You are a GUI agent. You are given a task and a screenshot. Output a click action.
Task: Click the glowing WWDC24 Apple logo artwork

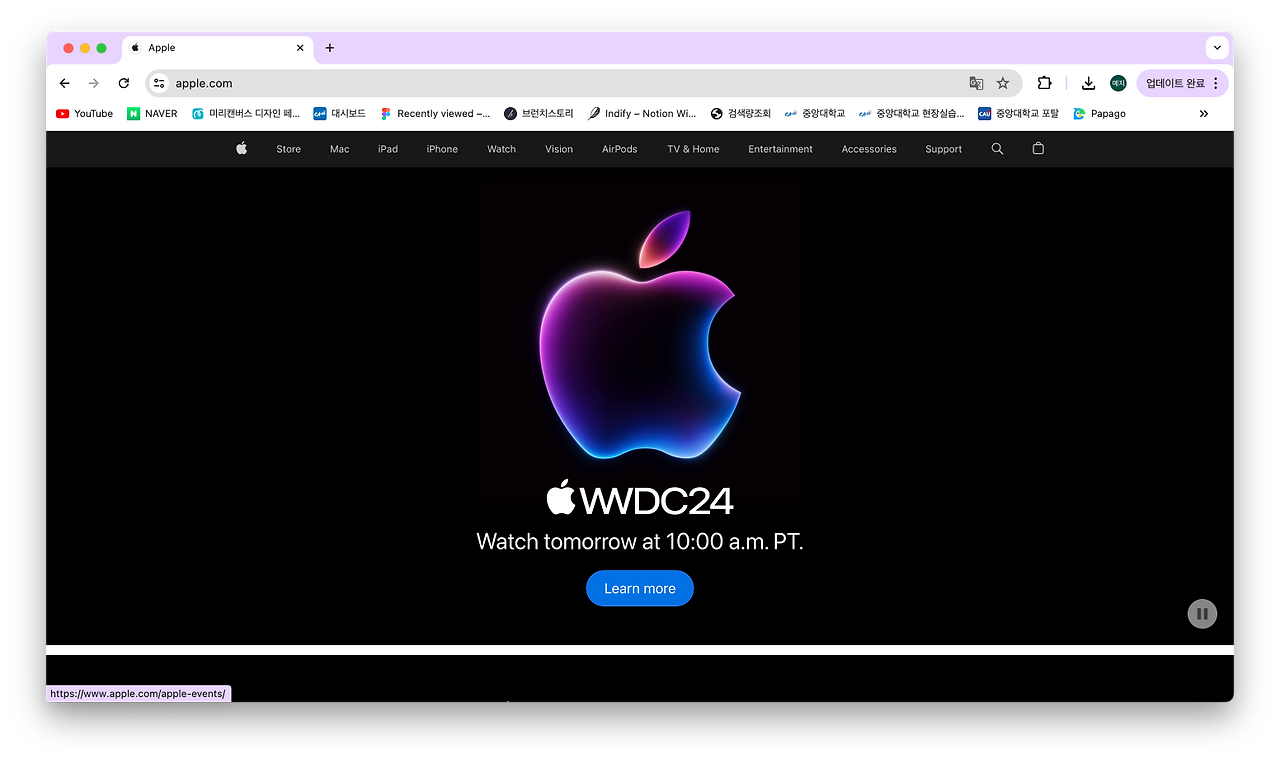[641, 335]
